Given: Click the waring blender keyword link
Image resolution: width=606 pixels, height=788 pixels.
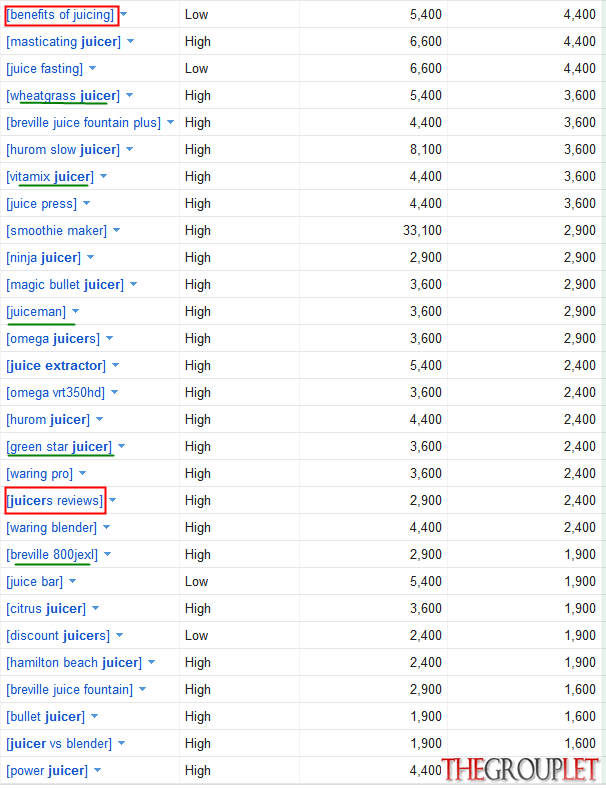Looking at the screenshot, I should coord(52,528).
